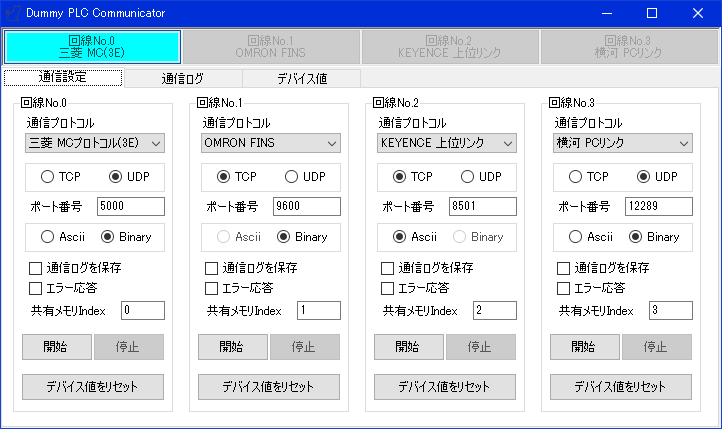
Task: Start communication with 開始 for 回線No.3
Action: tap(584, 347)
